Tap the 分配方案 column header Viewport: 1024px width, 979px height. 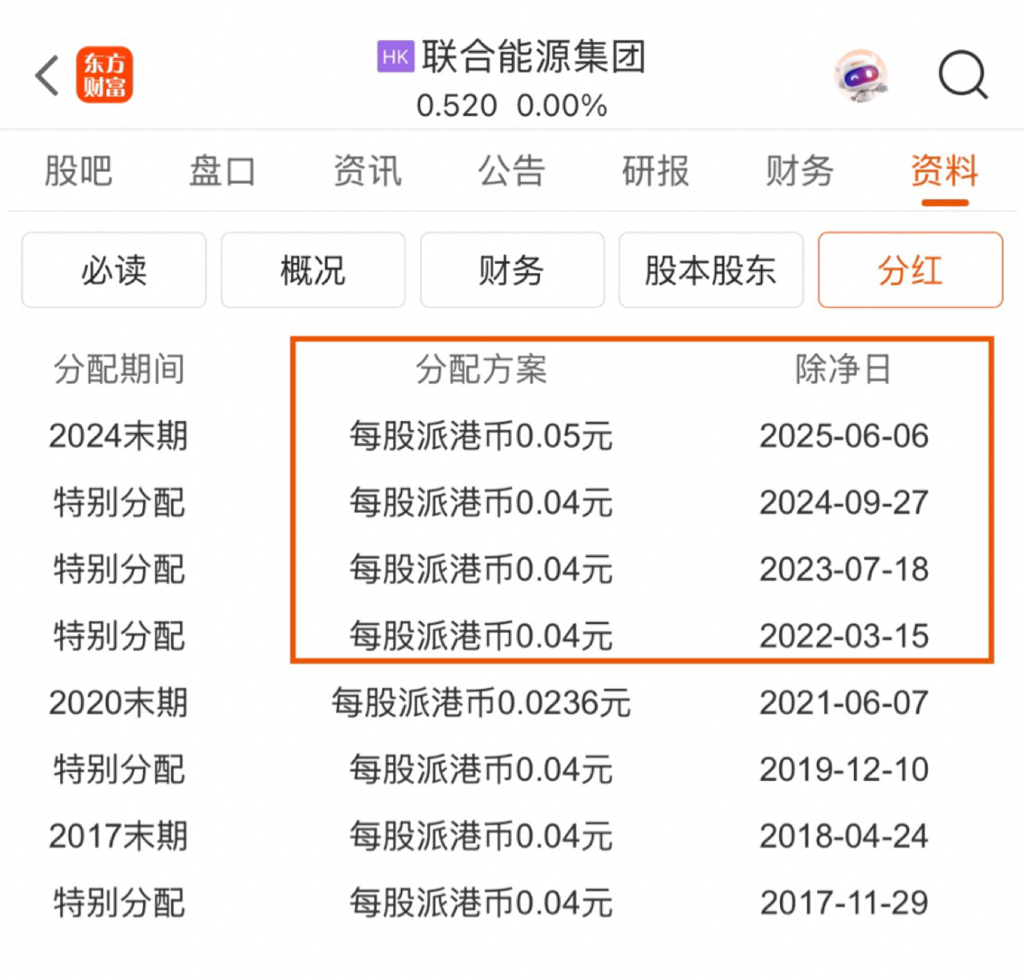(481, 370)
